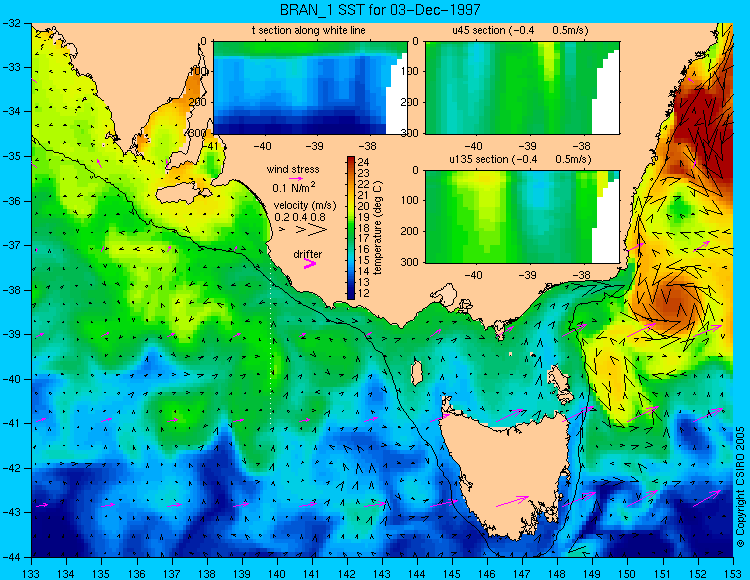Click the 't section along white line' heading

[x=309, y=31]
